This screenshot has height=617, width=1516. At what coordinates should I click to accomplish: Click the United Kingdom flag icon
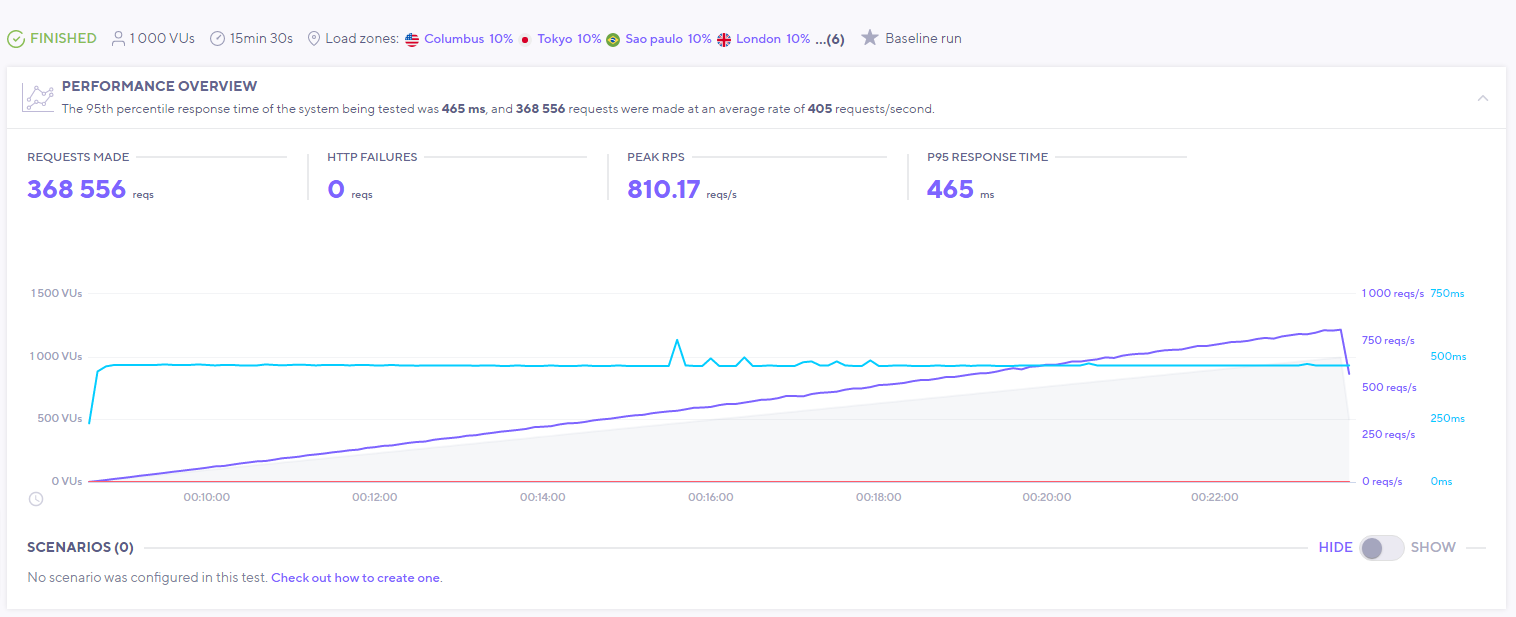pos(724,39)
